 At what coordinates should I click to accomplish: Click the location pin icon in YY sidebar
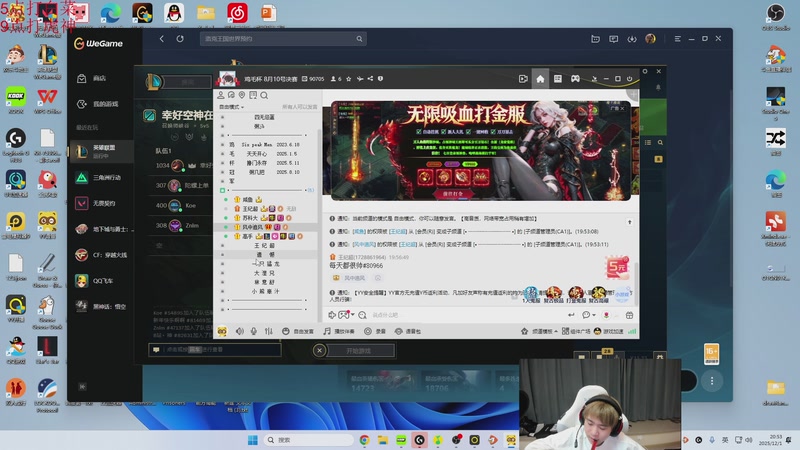pyautogui.click(x=242, y=95)
